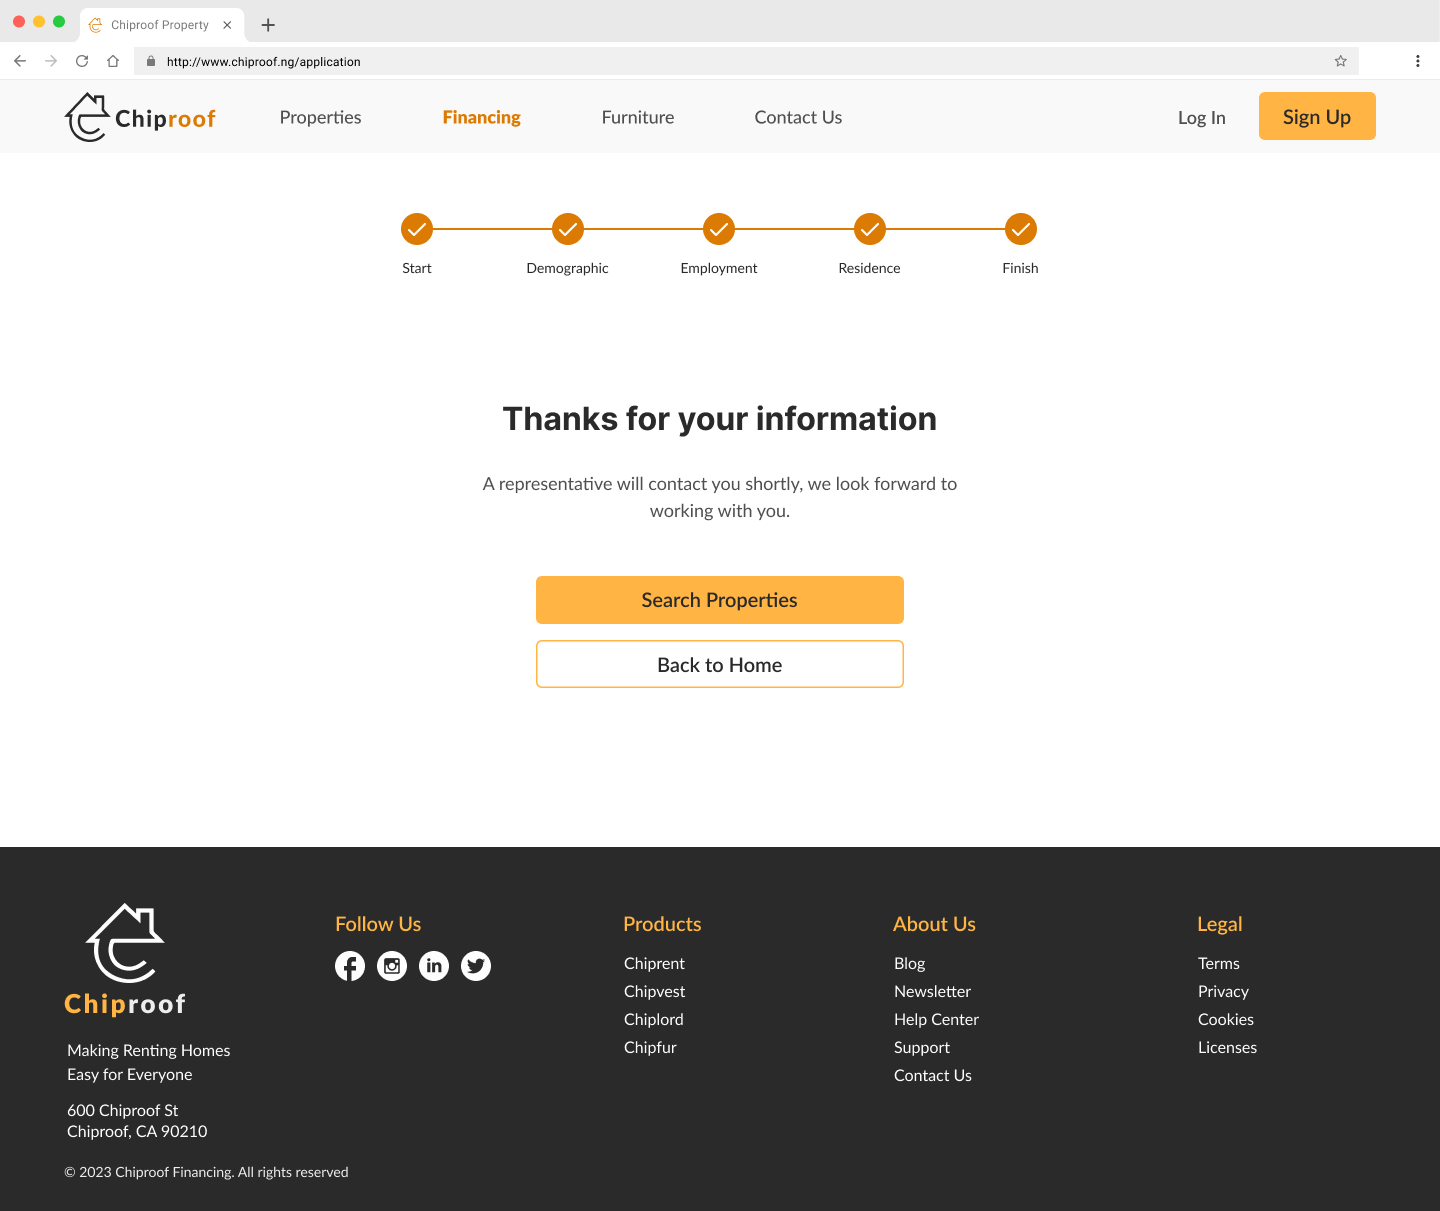Screen dimensions: 1440x1211
Task: Open the Facebook icon under Follow Us
Action: [350, 966]
